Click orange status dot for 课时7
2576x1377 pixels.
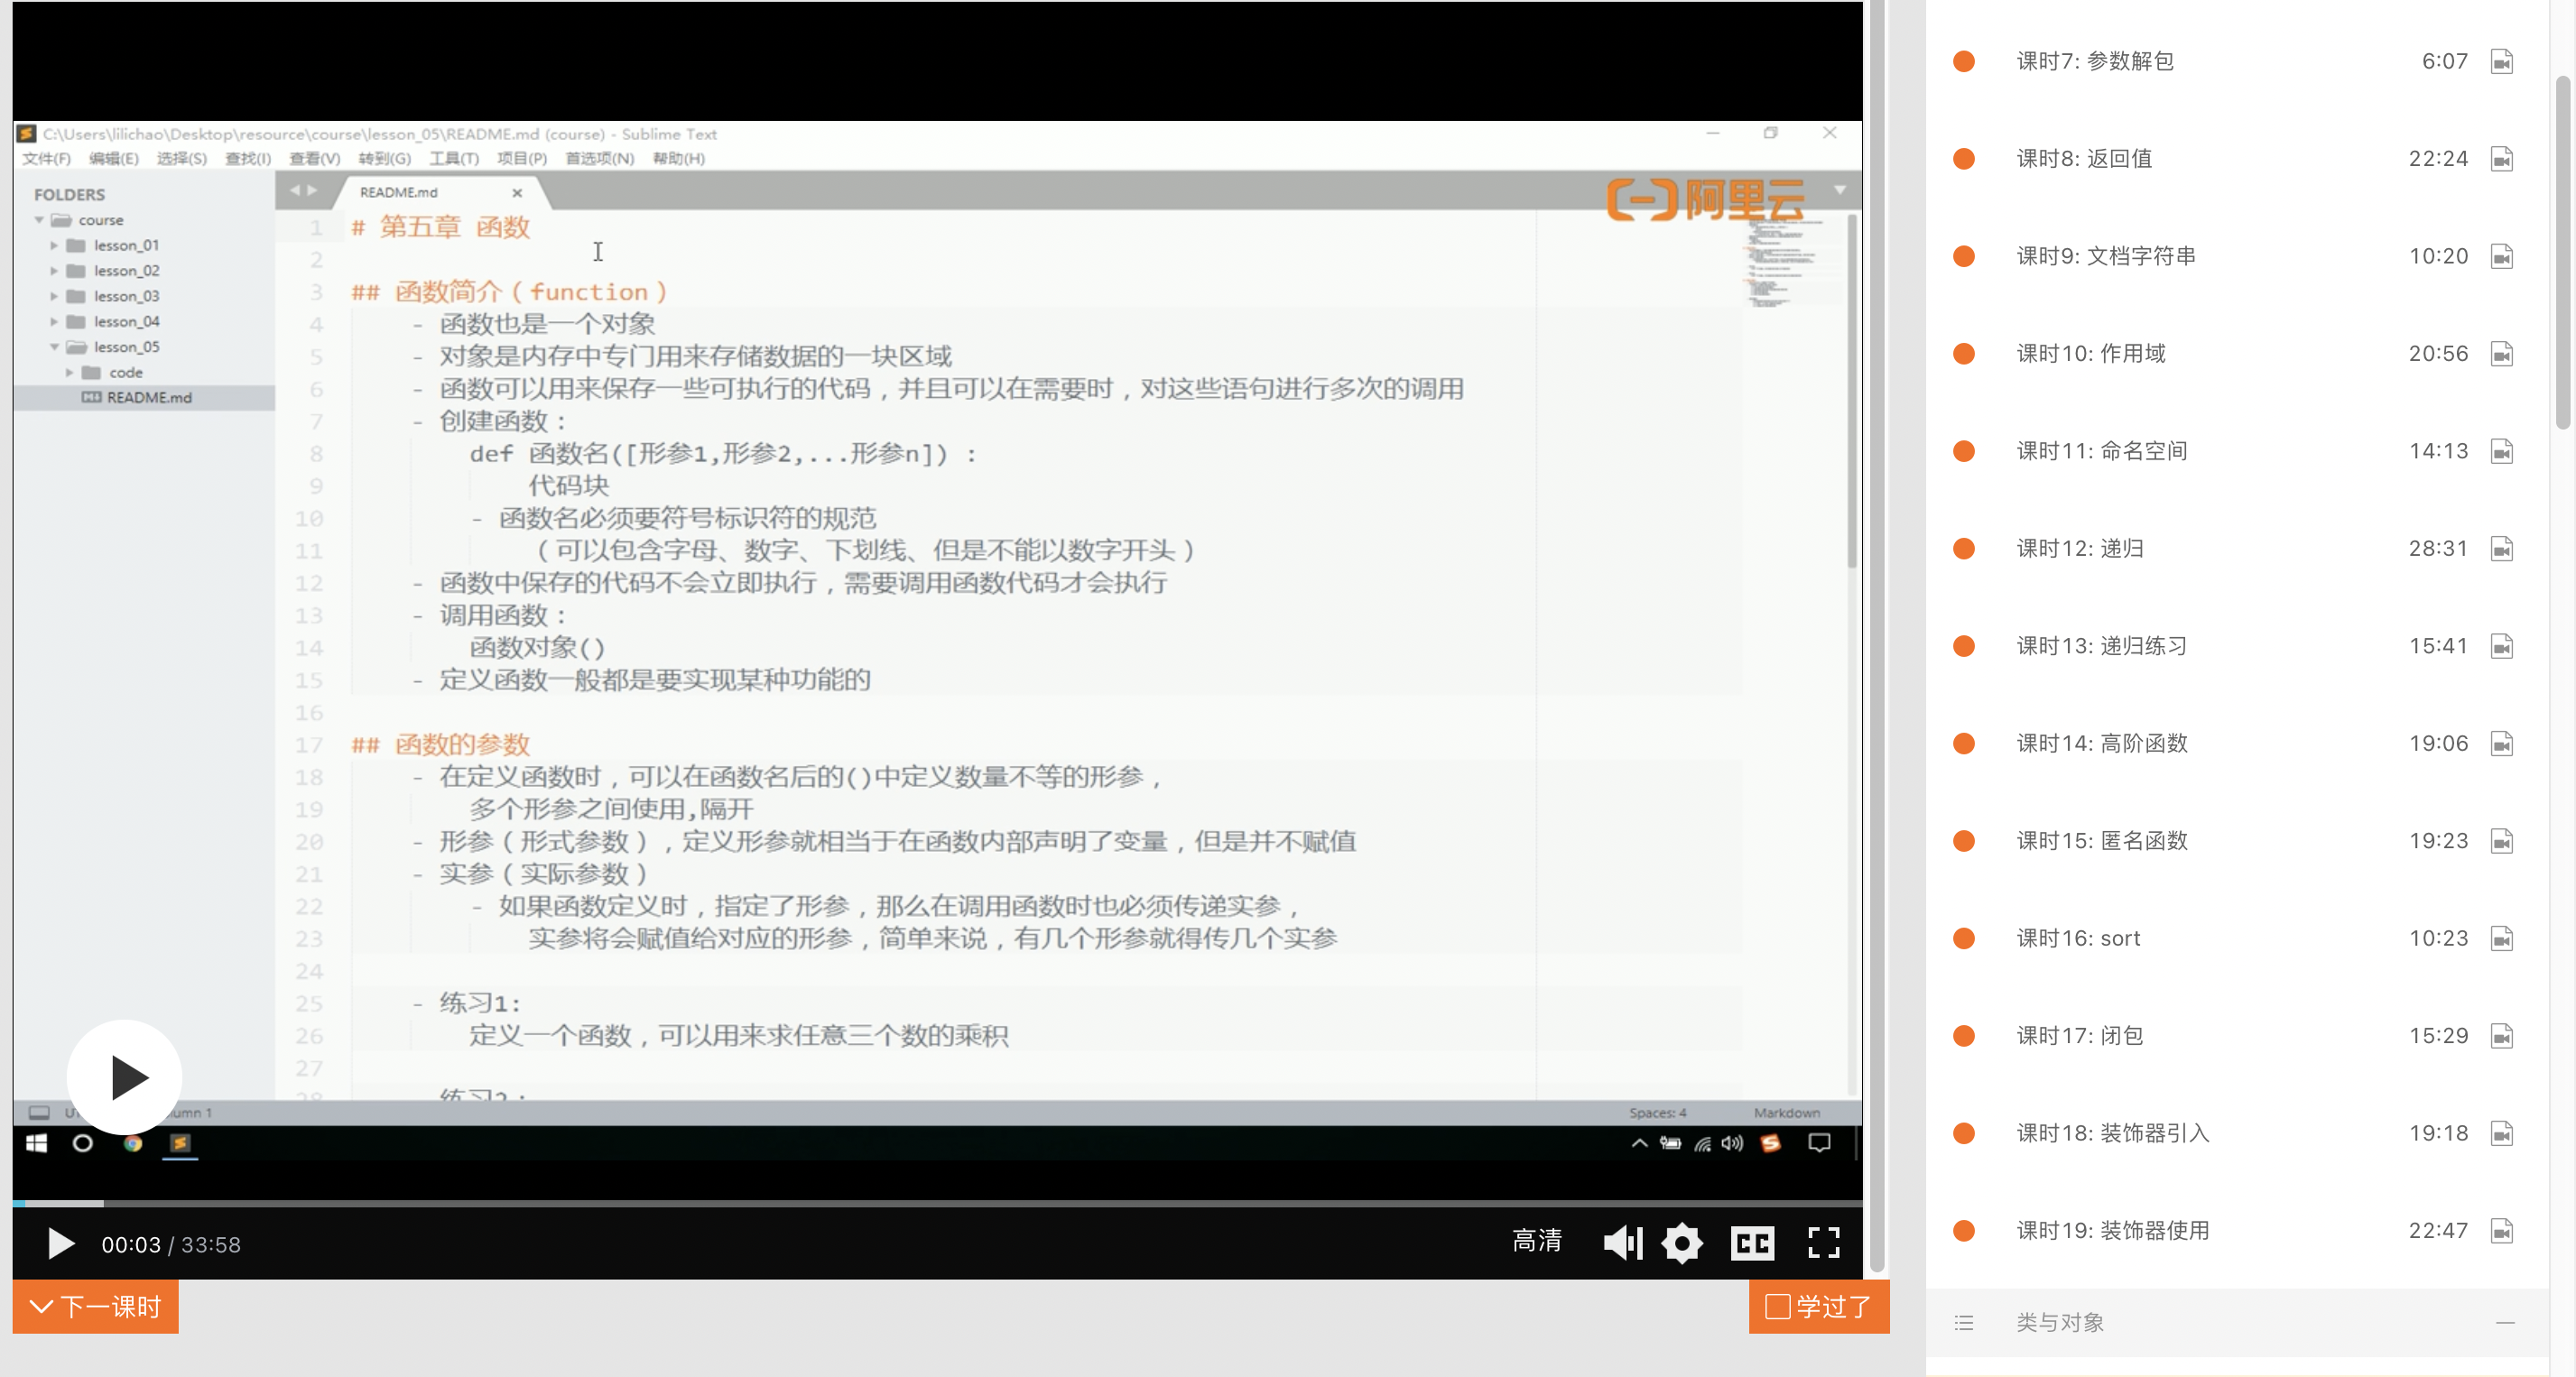coord(1964,61)
